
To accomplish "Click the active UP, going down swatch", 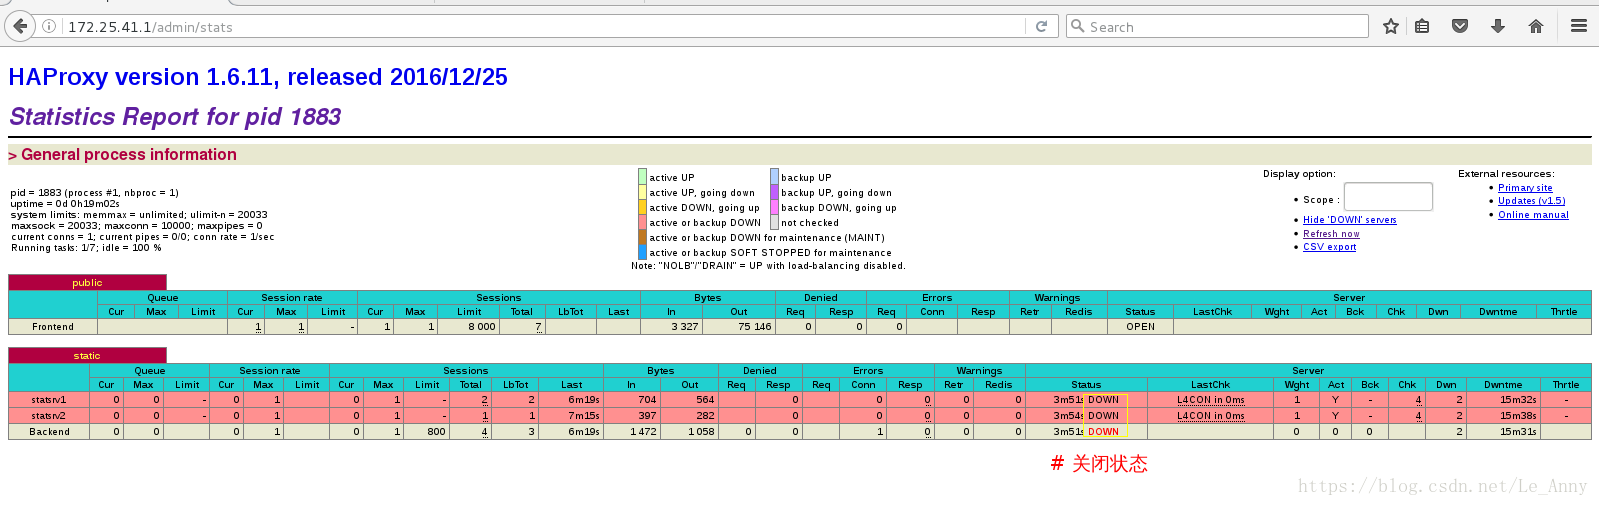I will pos(642,192).
